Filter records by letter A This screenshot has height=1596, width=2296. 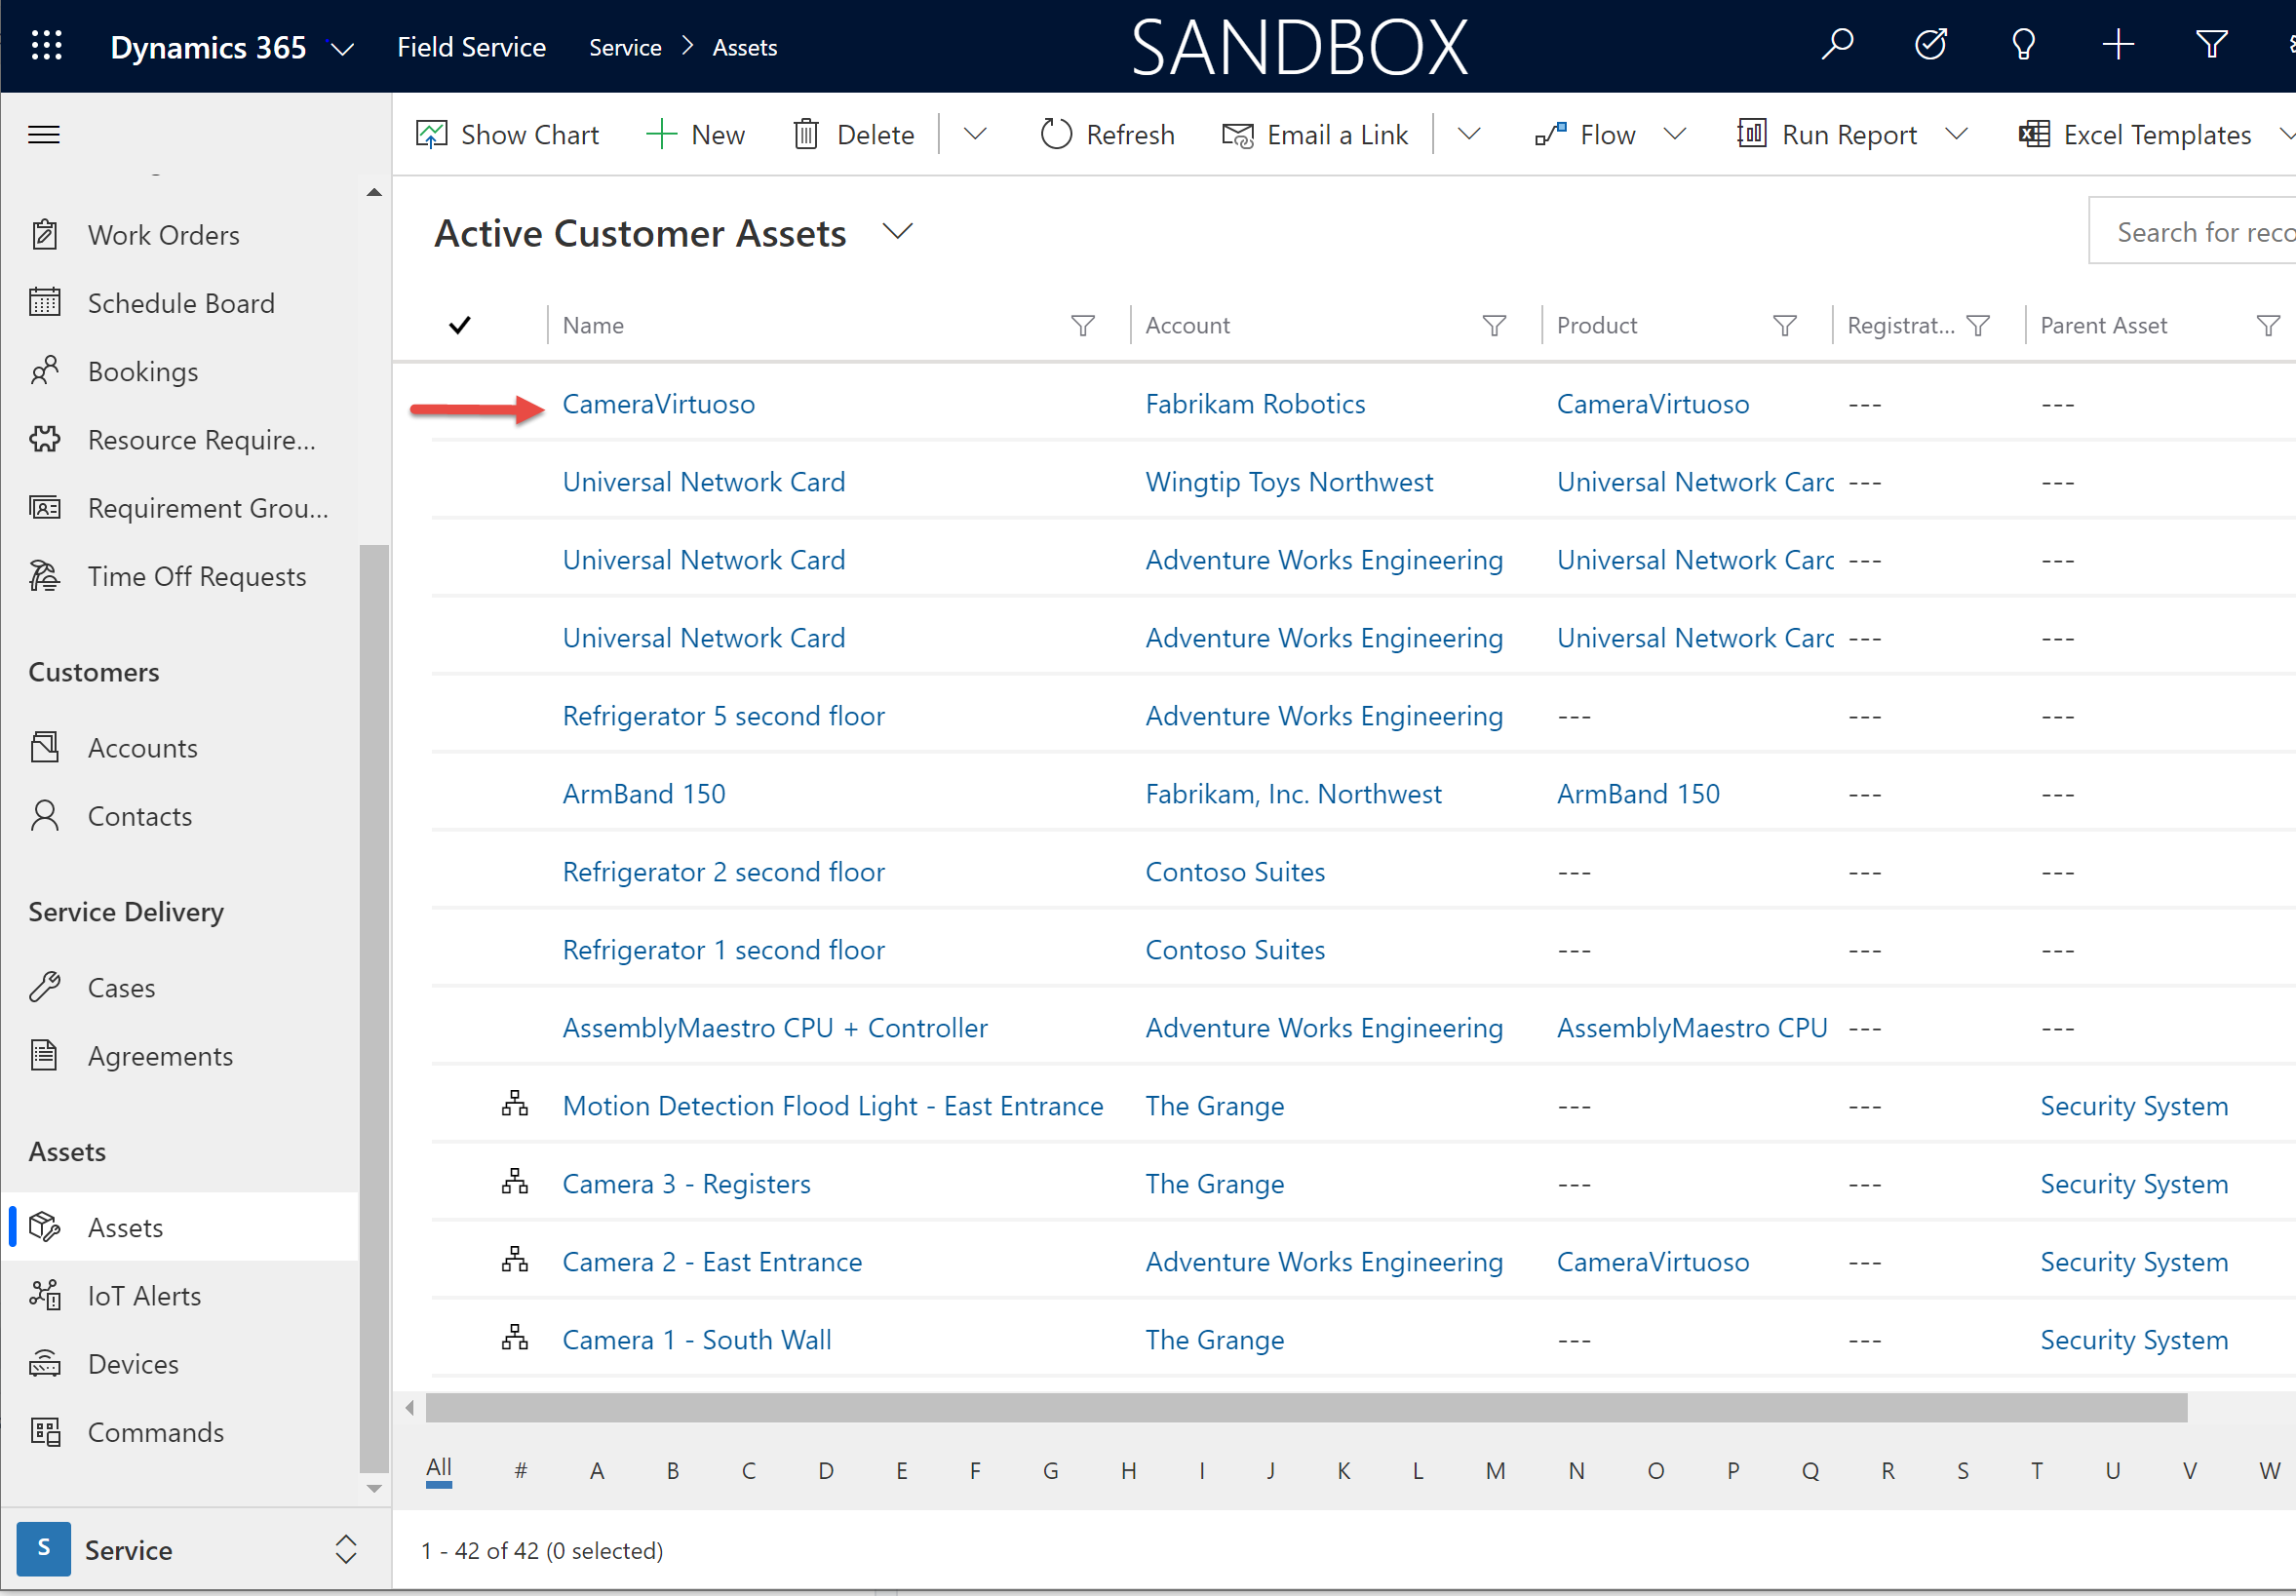click(597, 1470)
